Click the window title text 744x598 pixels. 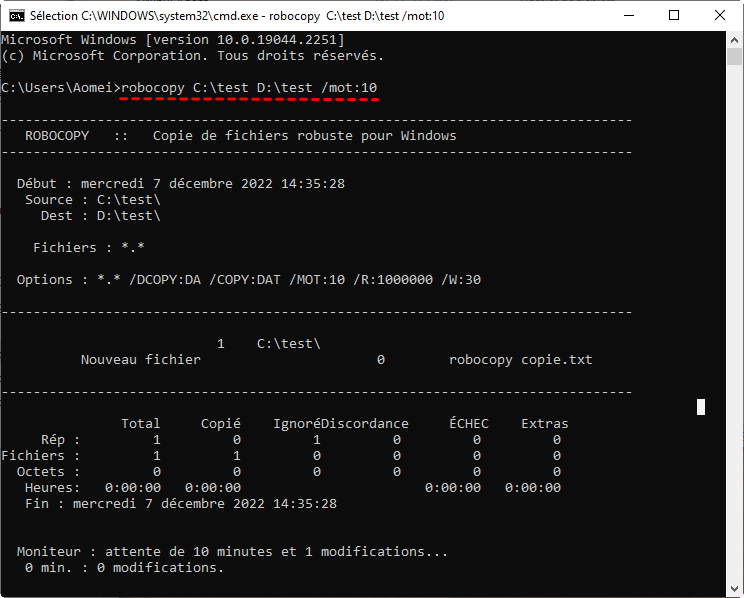click(x=237, y=16)
